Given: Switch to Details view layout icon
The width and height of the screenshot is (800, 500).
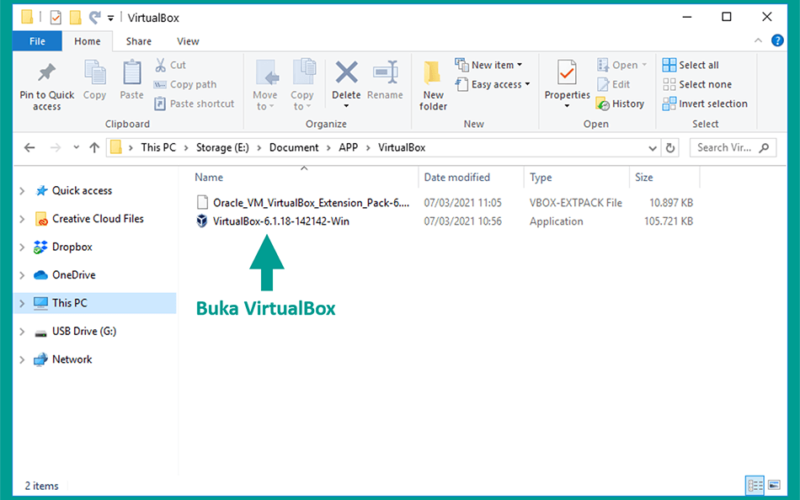Looking at the screenshot, I should [755, 485].
